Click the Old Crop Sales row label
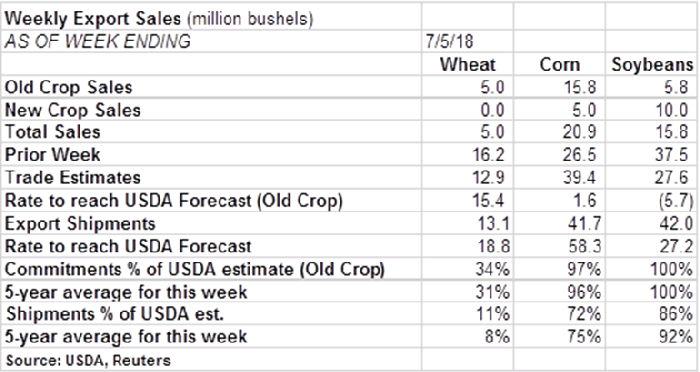The image size is (700, 372). [x=68, y=87]
